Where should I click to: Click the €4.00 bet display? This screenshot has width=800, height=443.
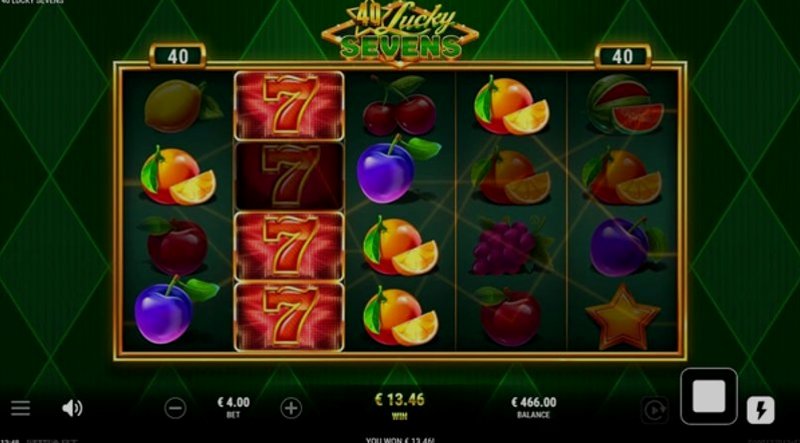point(233,408)
